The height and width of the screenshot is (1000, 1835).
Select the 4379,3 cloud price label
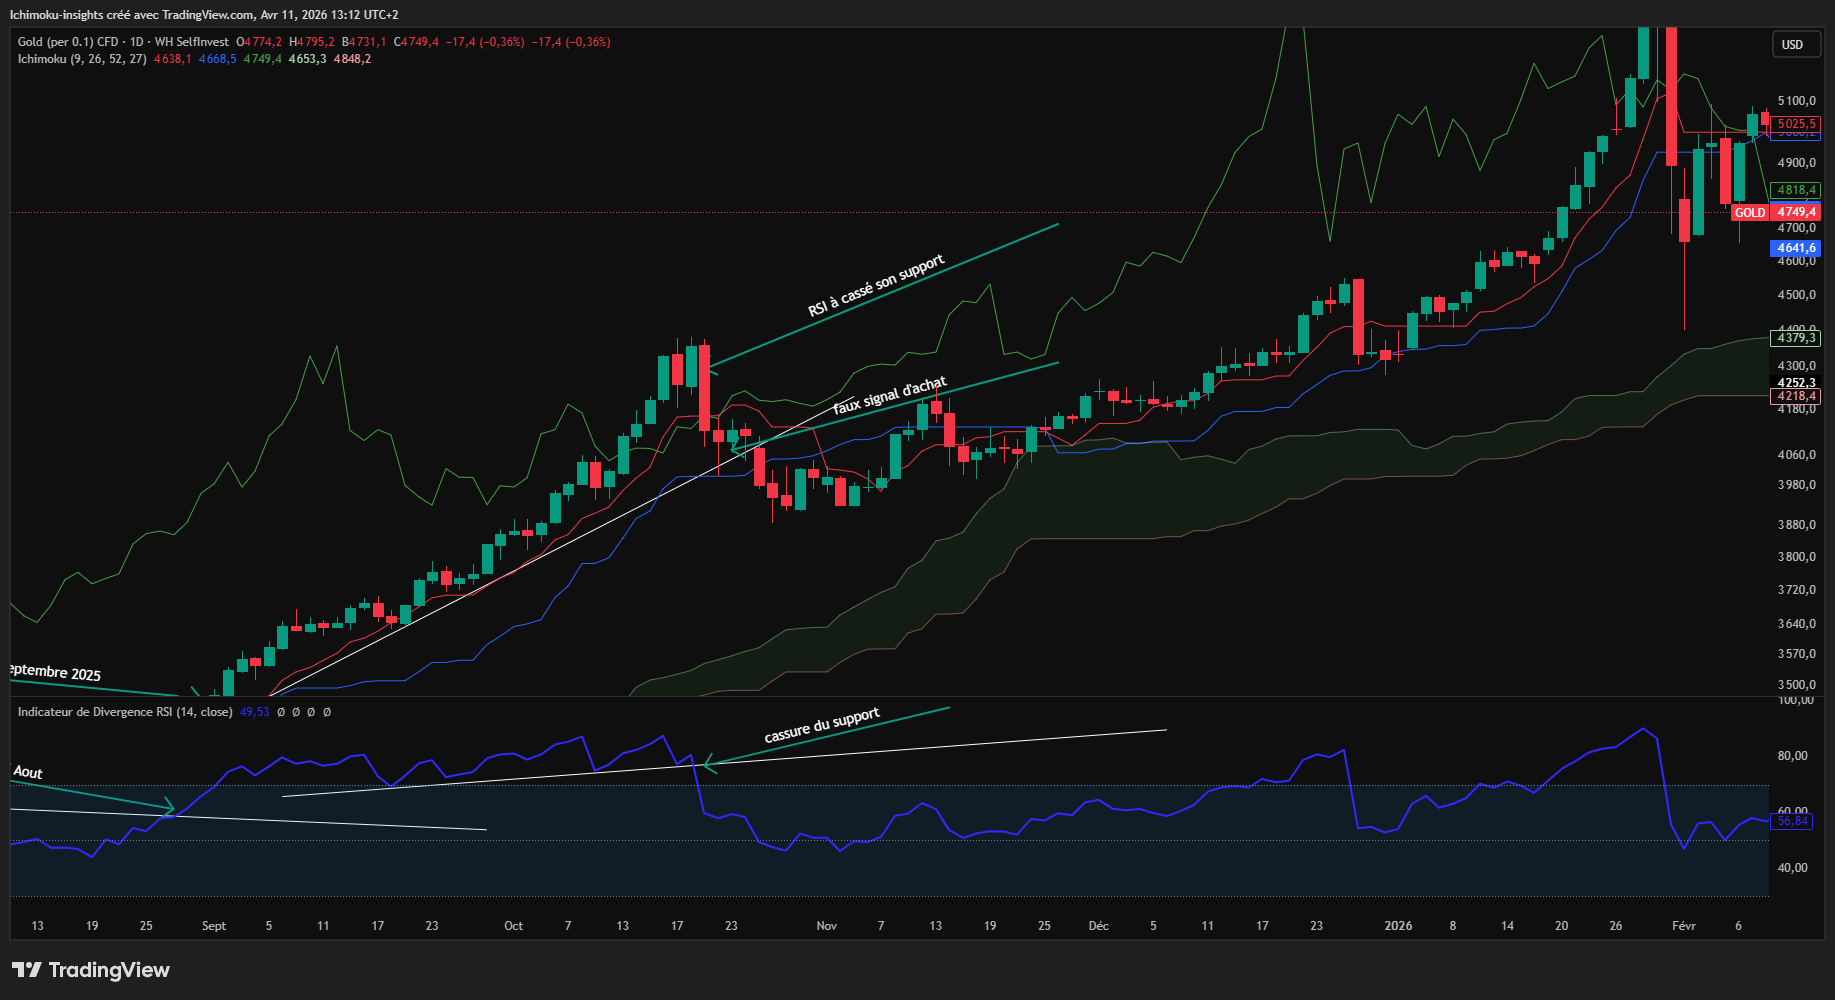coord(1796,338)
